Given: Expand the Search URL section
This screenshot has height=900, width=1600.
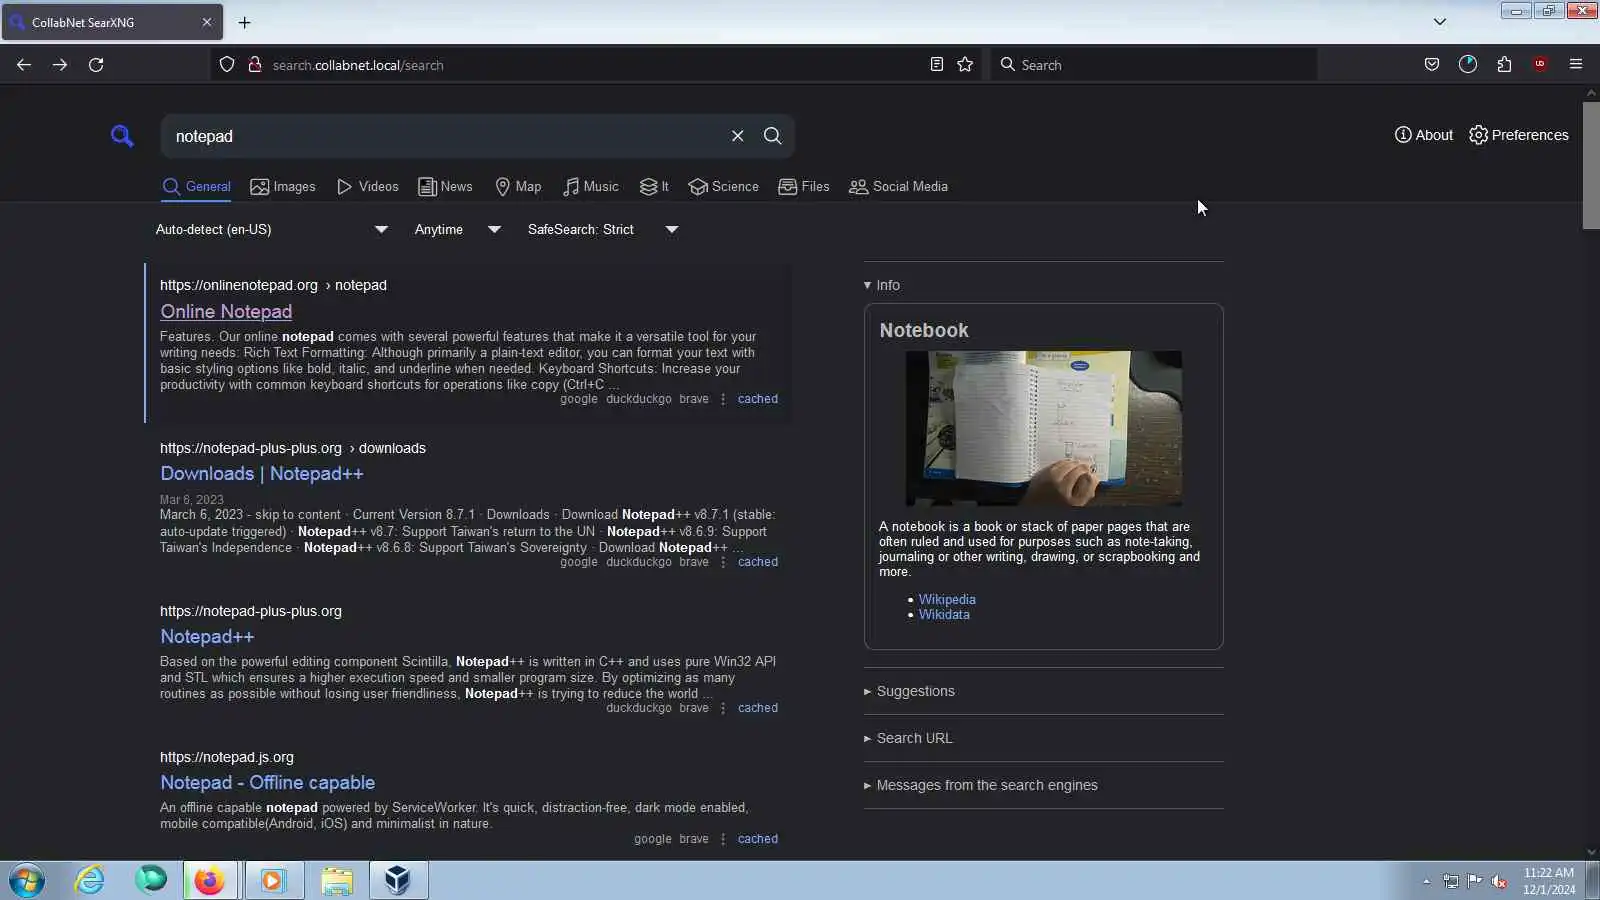Looking at the screenshot, I should coord(908,739).
